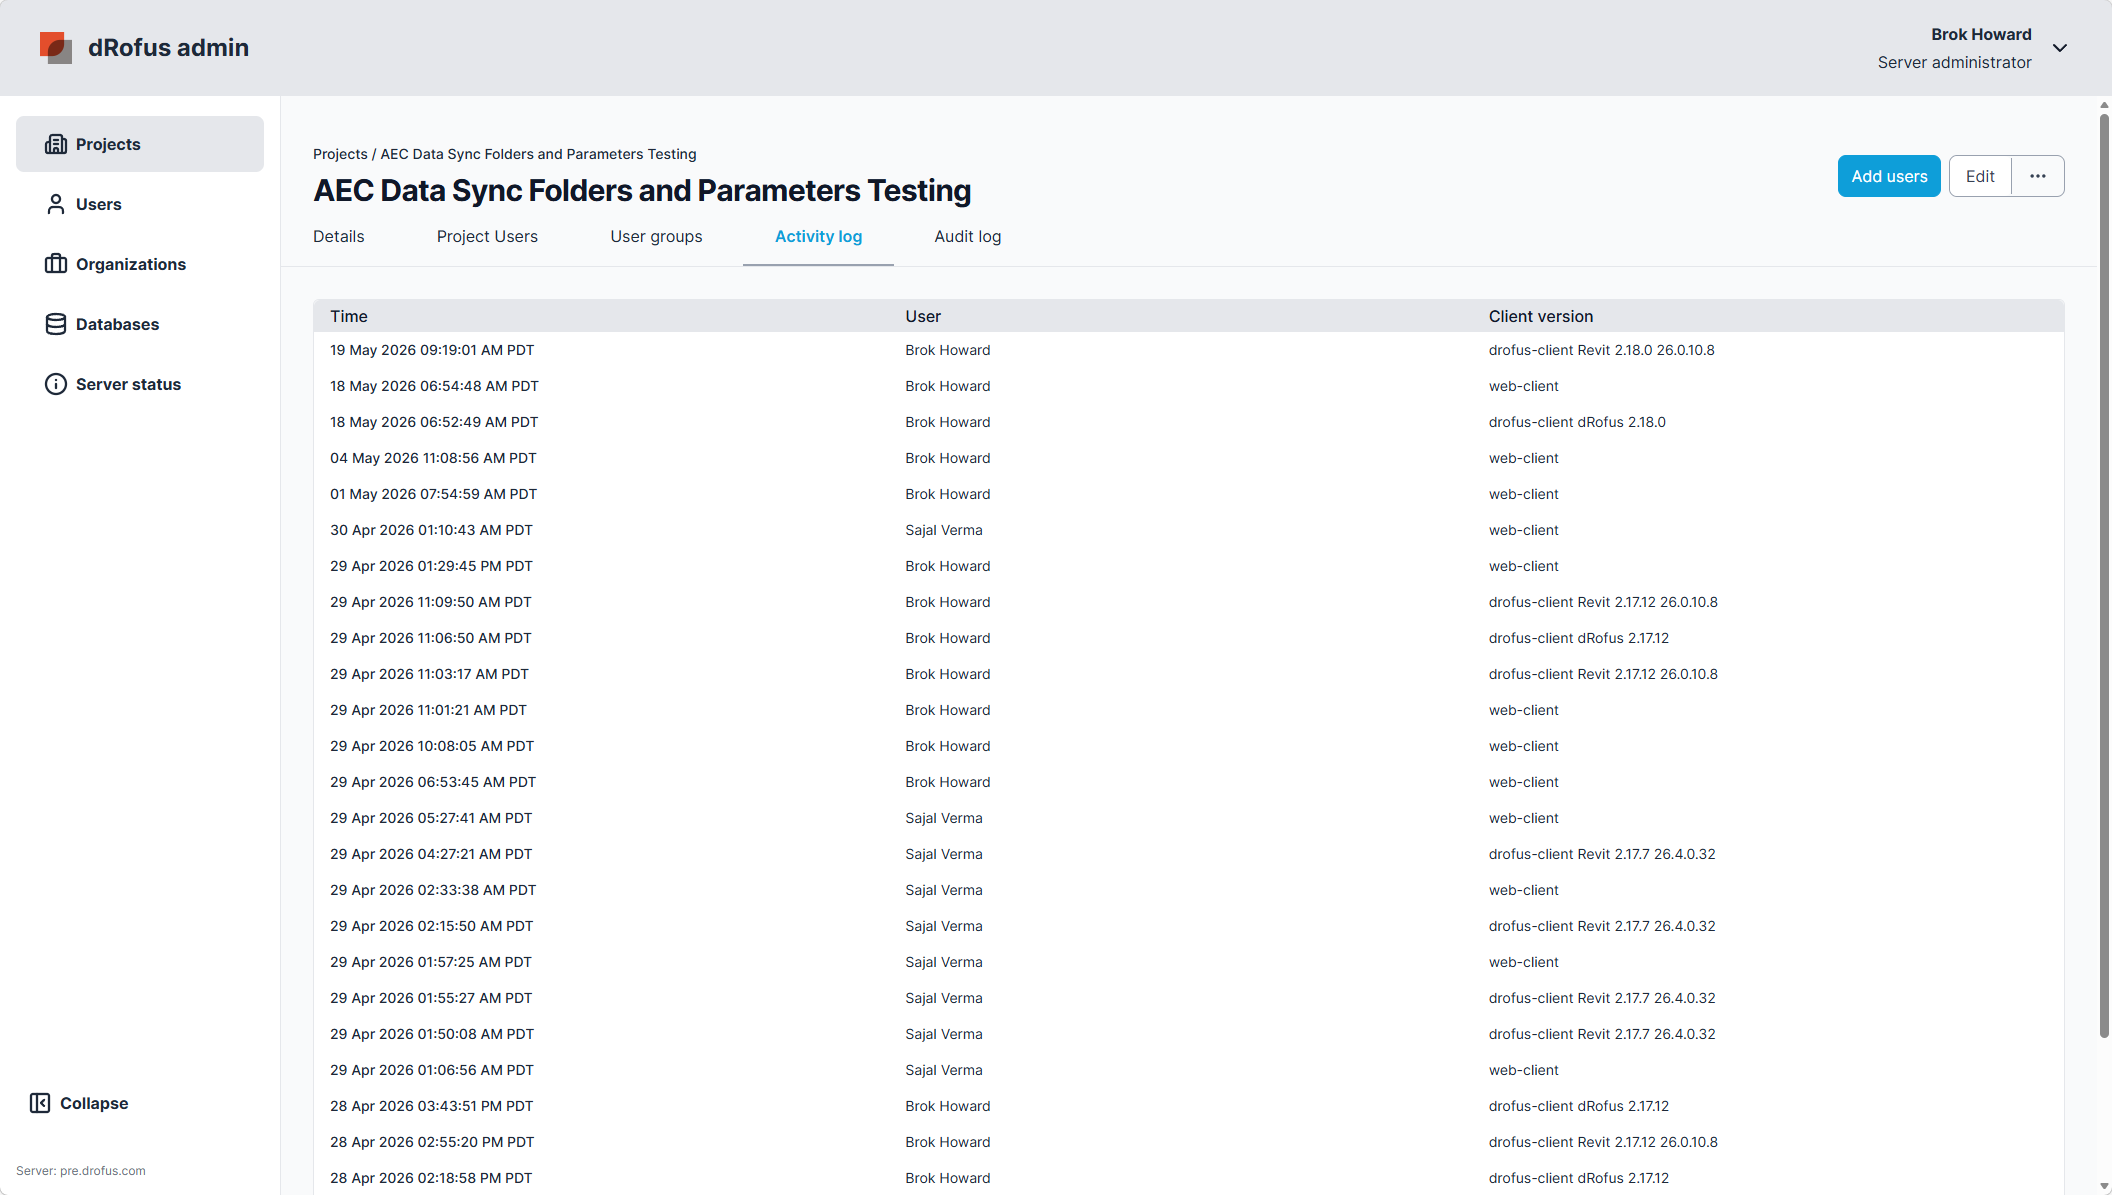
Task: Select the 29 Apr 2026 01:29:45 PM entry
Action: 1188,566
